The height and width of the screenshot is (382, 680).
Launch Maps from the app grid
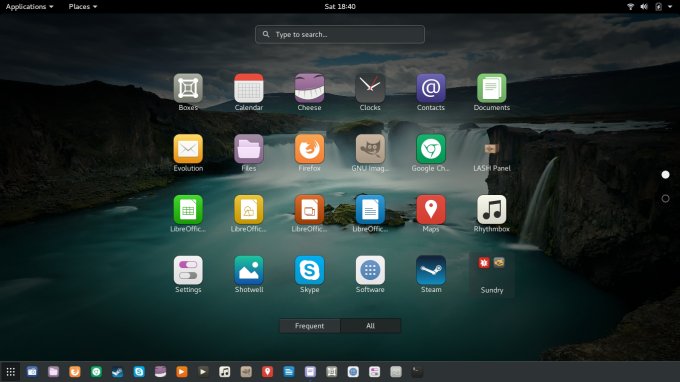pyautogui.click(x=431, y=210)
